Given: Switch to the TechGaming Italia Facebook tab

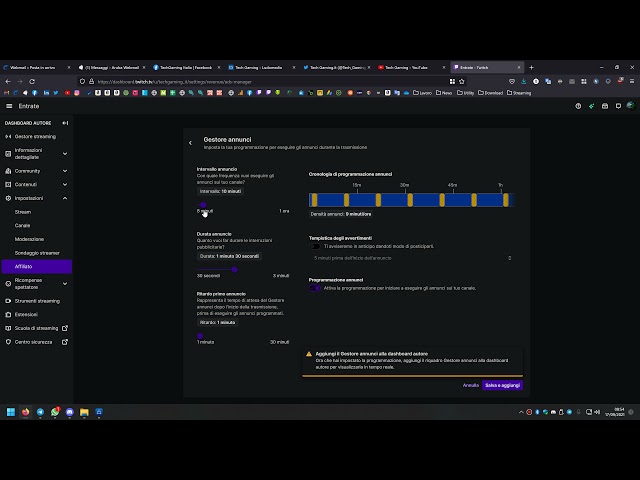Looking at the screenshot, I should [x=186, y=67].
